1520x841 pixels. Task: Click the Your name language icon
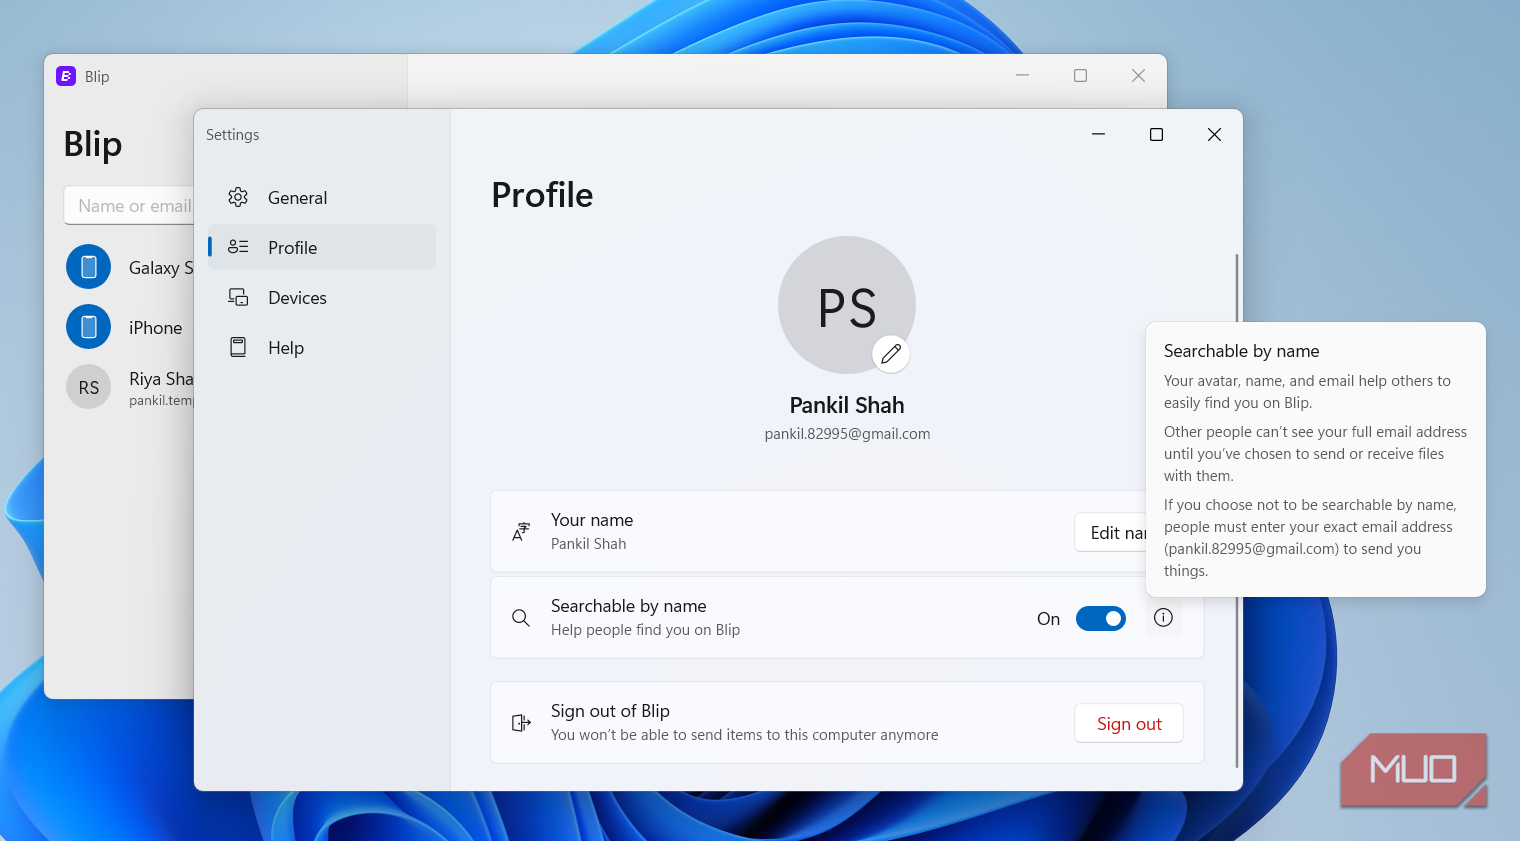tap(521, 532)
